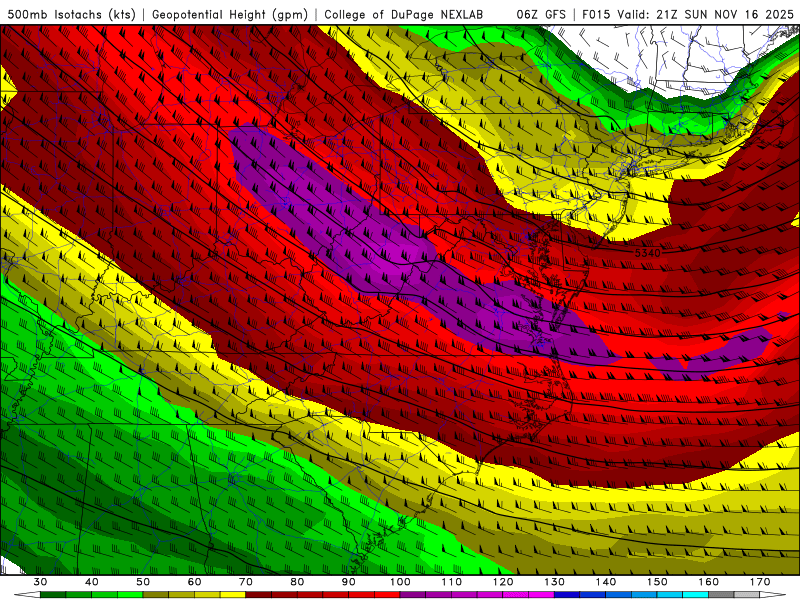
Task: Click the darkest green colorbar swatch at 30
Action: click(53, 595)
